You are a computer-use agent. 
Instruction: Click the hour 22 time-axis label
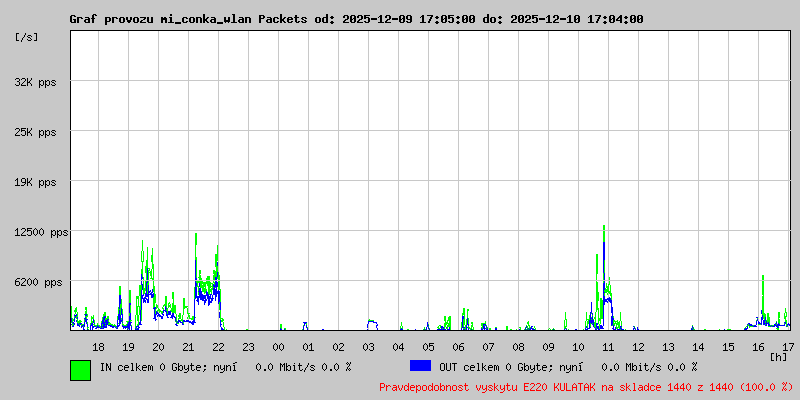[x=218, y=347]
